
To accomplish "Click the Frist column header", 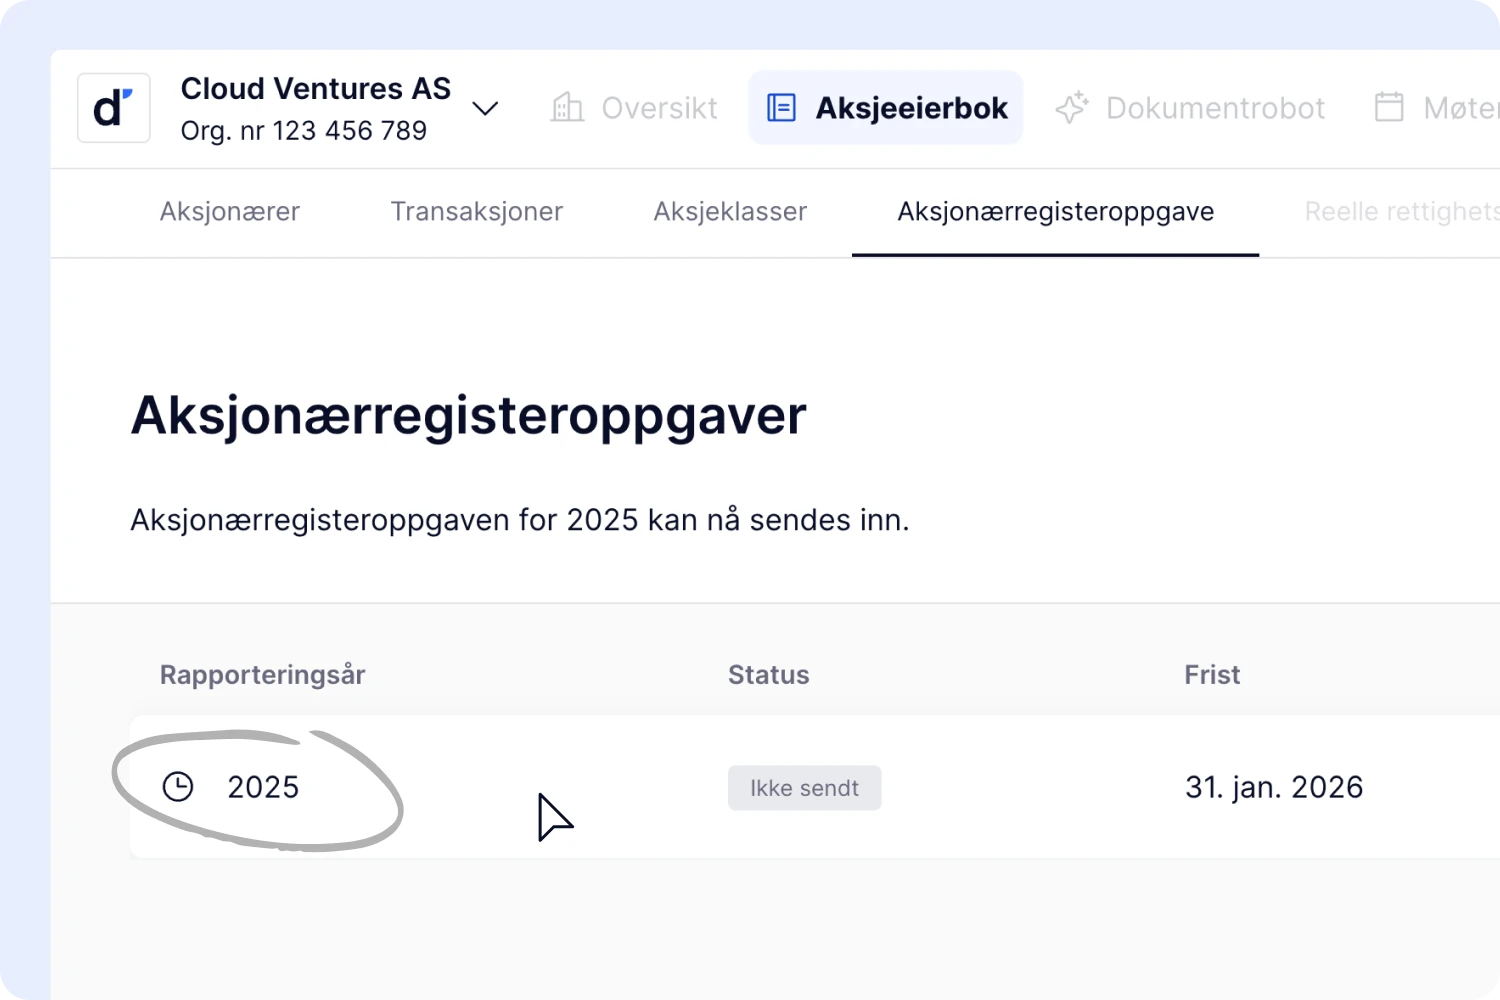I will pyautogui.click(x=1212, y=675).
